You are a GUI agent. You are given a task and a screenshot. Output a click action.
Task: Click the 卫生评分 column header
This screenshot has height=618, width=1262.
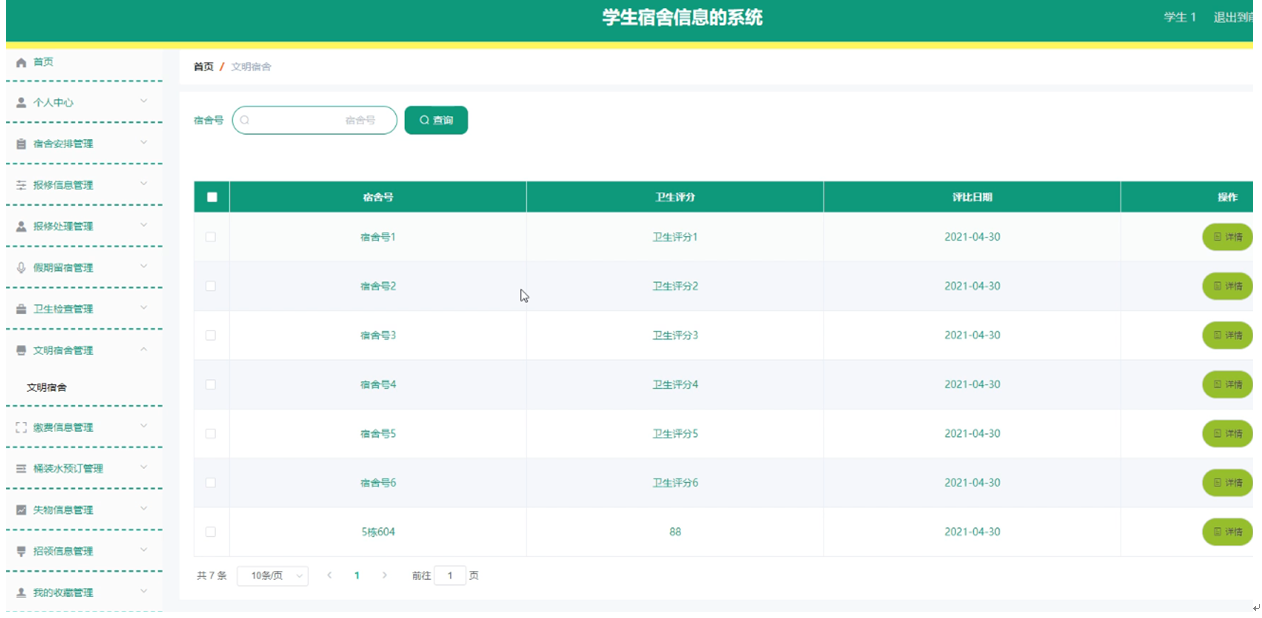pyautogui.click(x=675, y=197)
